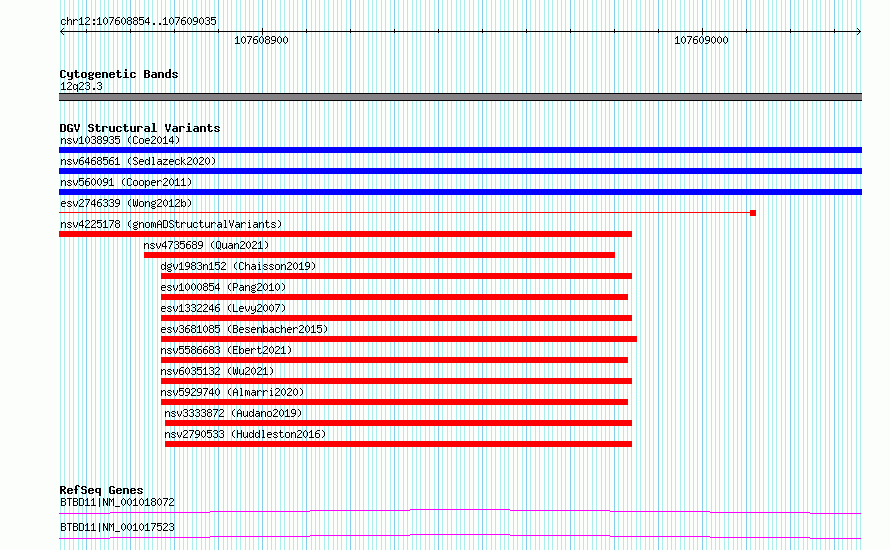Image resolution: width=890 pixels, height=550 pixels.
Task: Click the red bar under nsv2790533
Action: point(398,444)
